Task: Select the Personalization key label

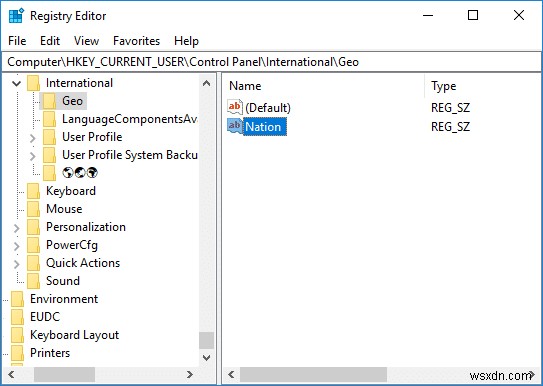Action: (x=86, y=227)
